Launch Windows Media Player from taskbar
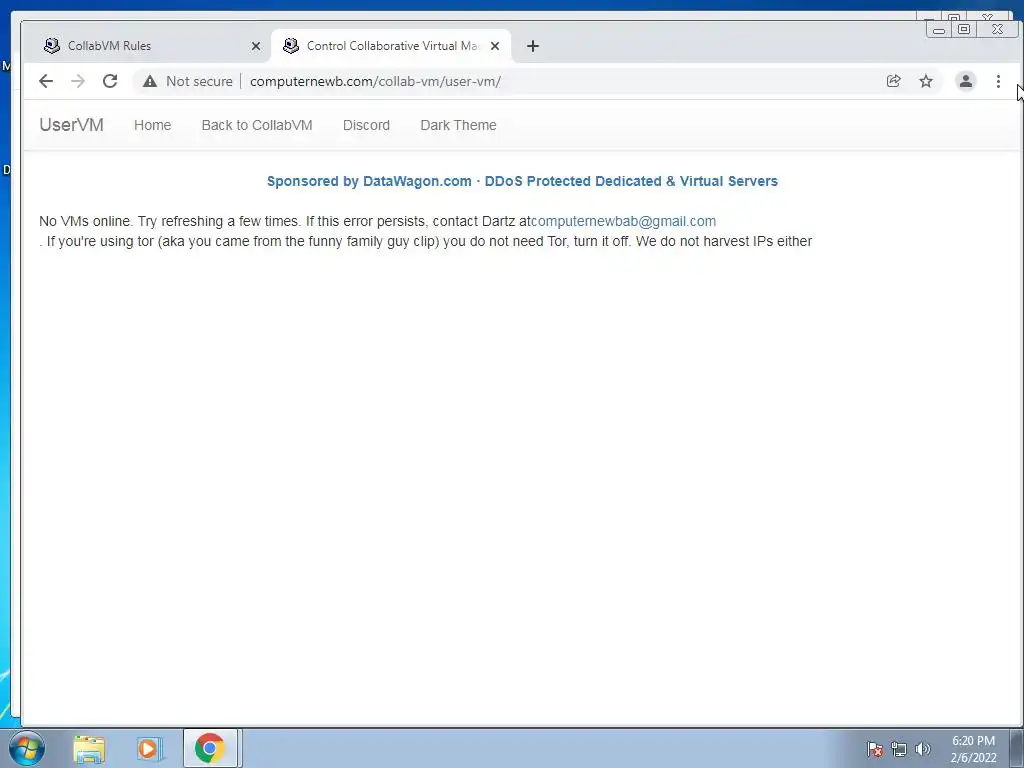The height and width of the screenshot is (768, 1024). tap(148, 749)
